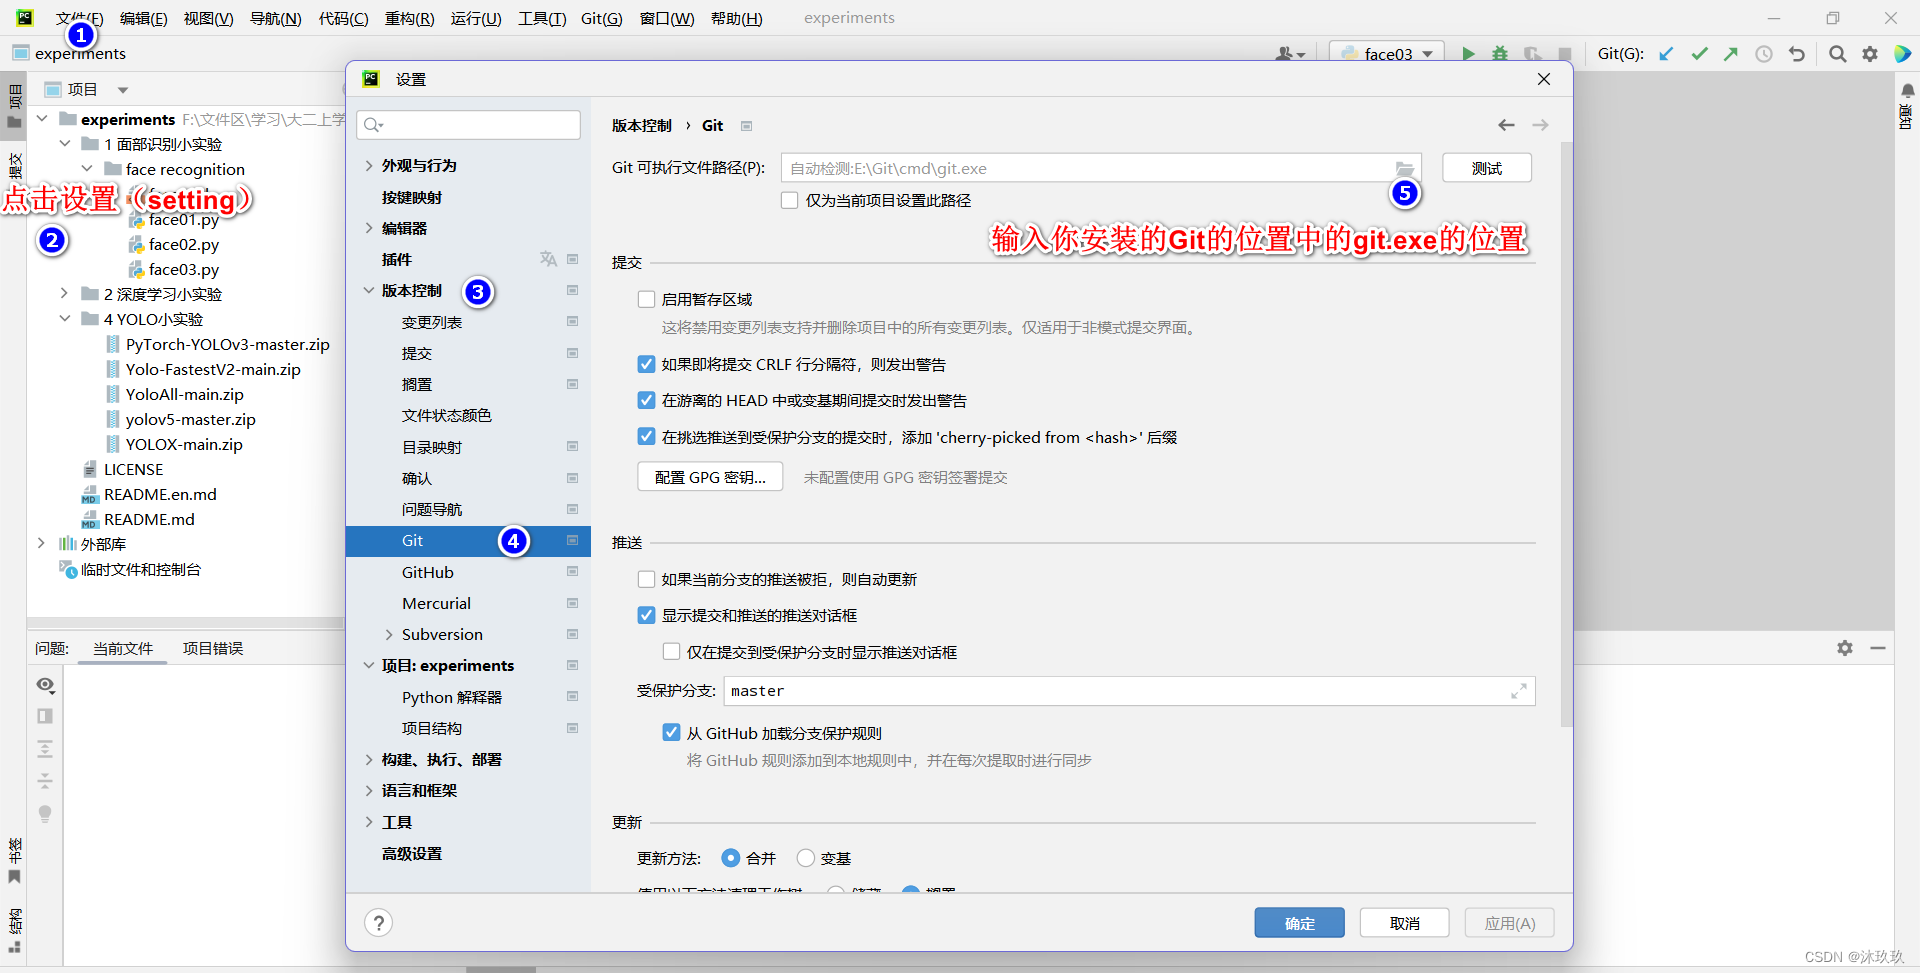Click Git update project arrow icon
Viewport: 1920px width, 973px height.
1666,54
